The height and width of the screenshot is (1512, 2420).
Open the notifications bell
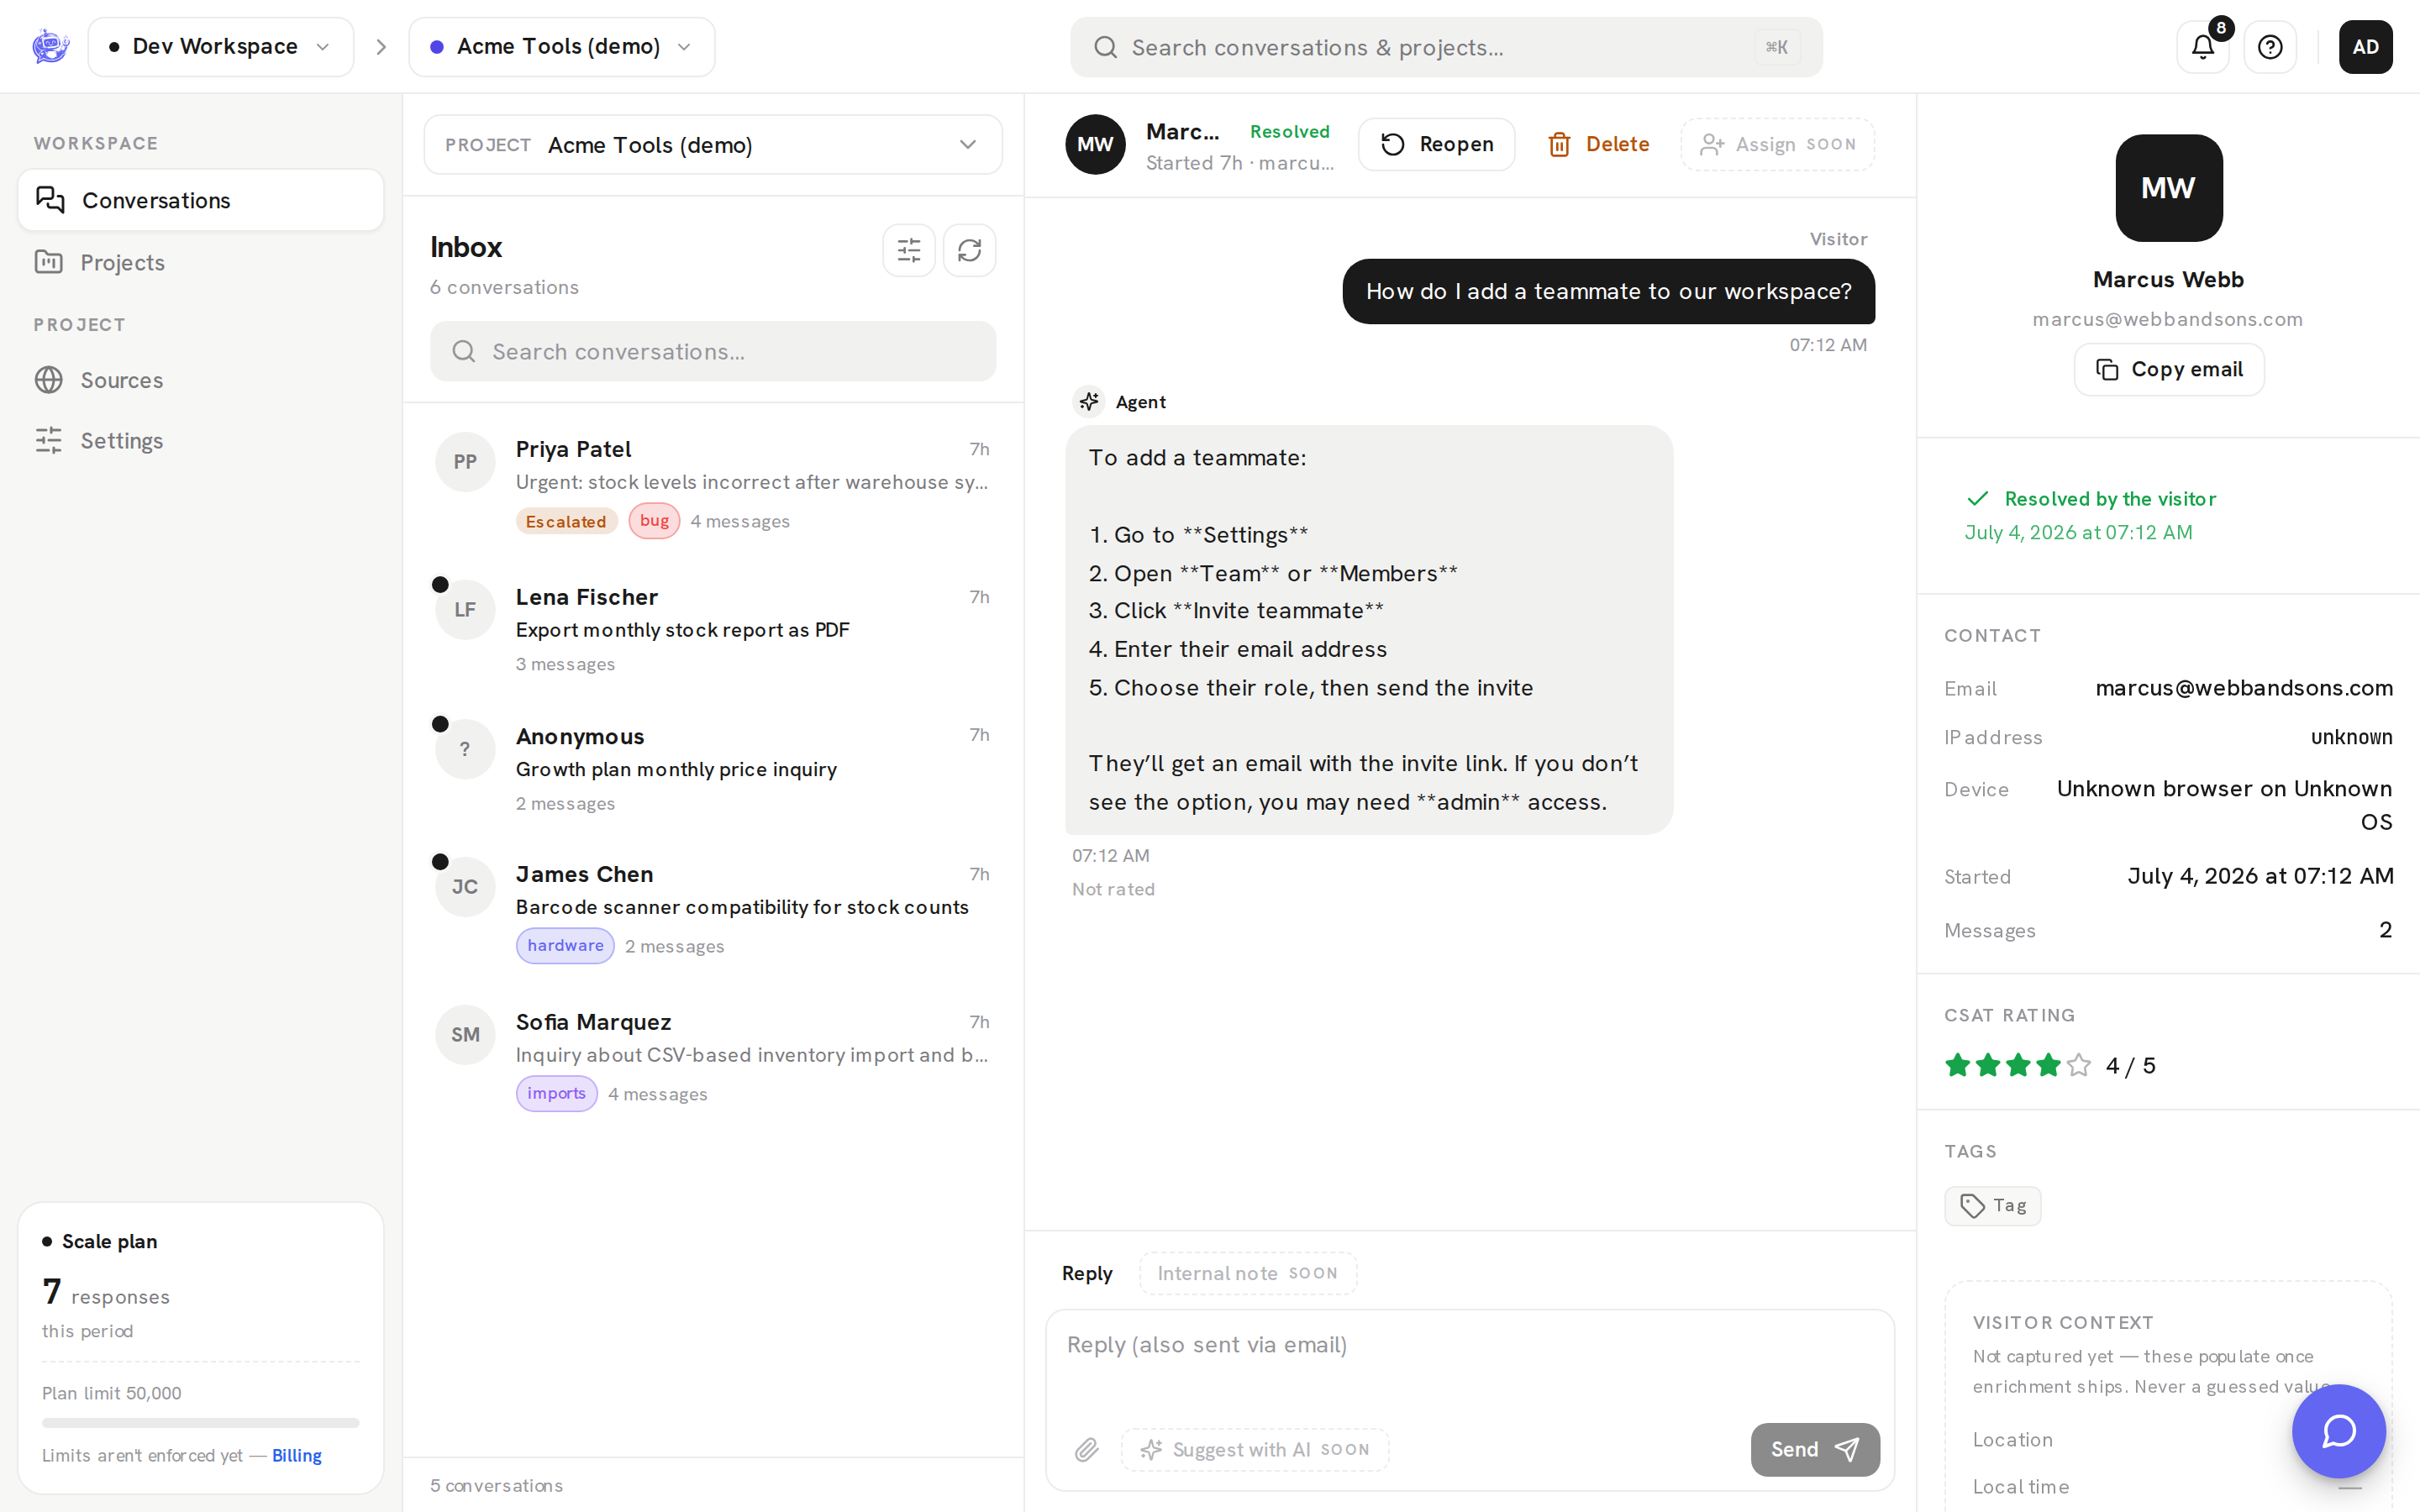point(2203,47)
